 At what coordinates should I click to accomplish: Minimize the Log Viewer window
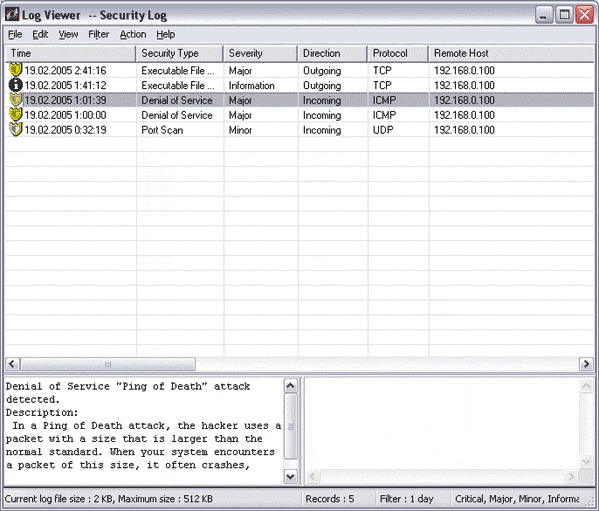(544, 15)
